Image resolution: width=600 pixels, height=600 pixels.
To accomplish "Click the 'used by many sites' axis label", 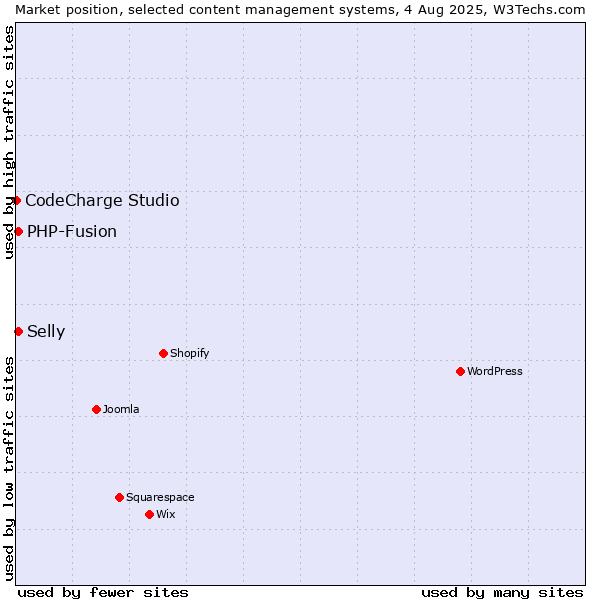I will click(x=502, y=593).
